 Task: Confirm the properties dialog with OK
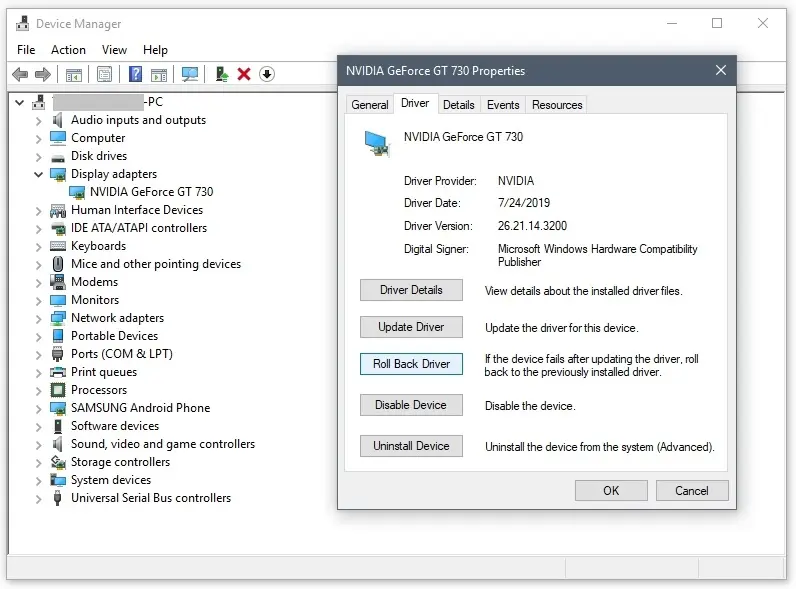pyautogui.click(x=611, y=490)
